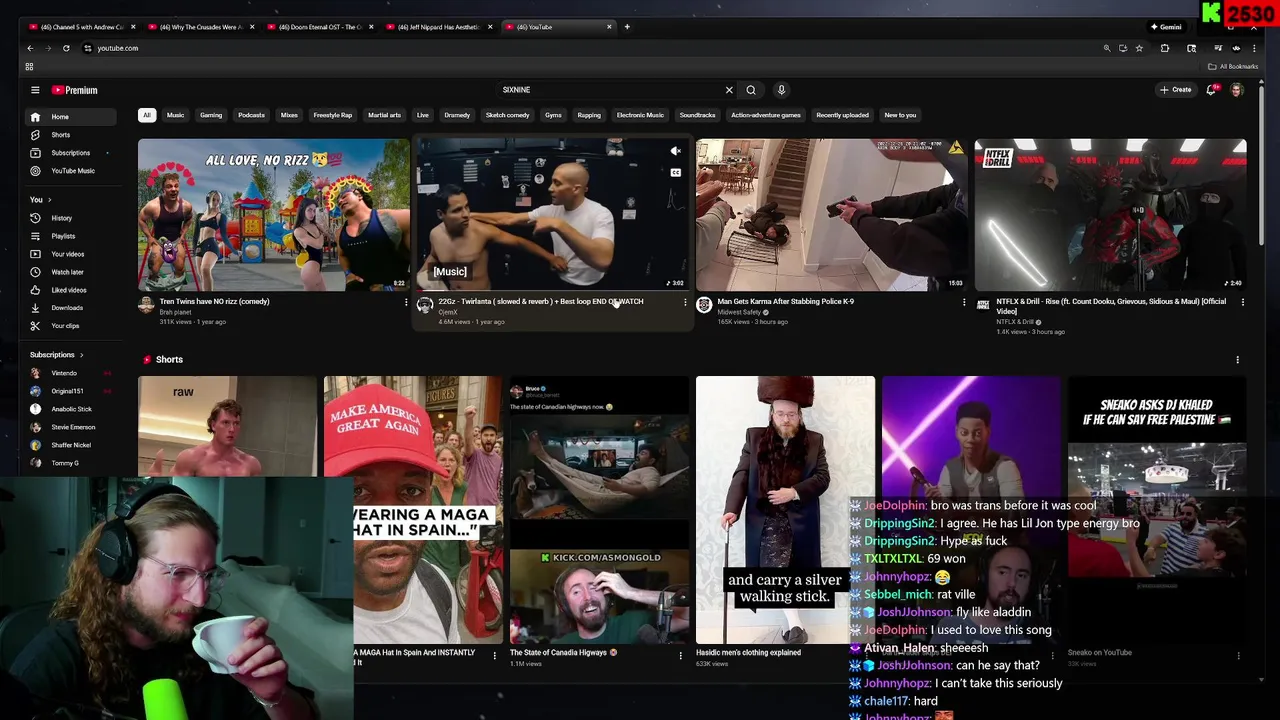Open the Midwest Safety channel link

coord(739,312)
